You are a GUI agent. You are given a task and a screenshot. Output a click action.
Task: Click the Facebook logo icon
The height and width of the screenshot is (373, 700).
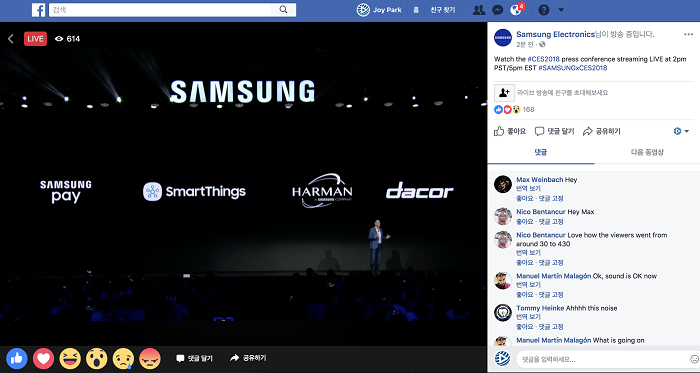coord(38,10)
